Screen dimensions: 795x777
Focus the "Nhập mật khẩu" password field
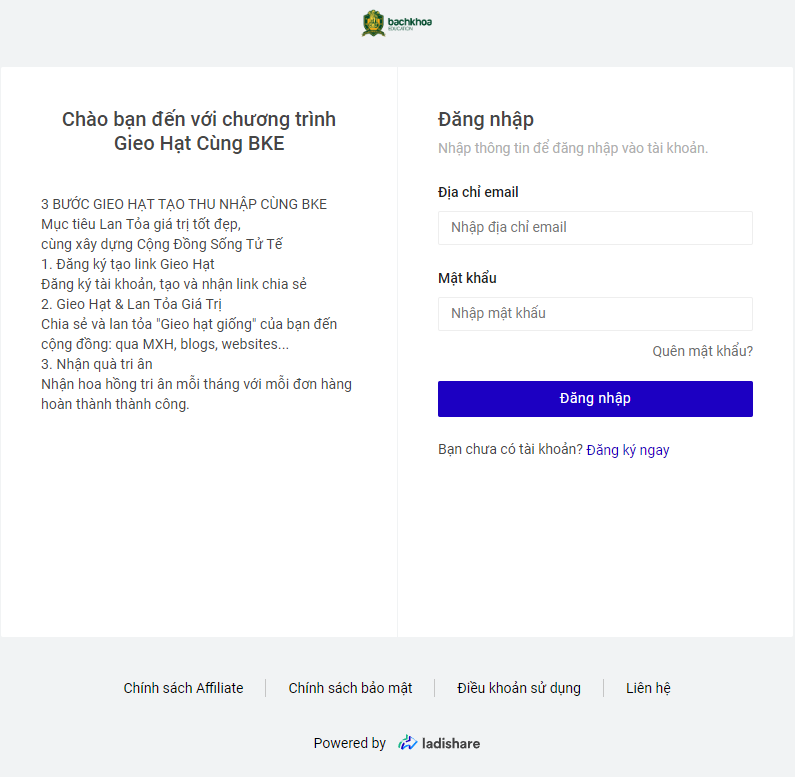coord(595,314)
